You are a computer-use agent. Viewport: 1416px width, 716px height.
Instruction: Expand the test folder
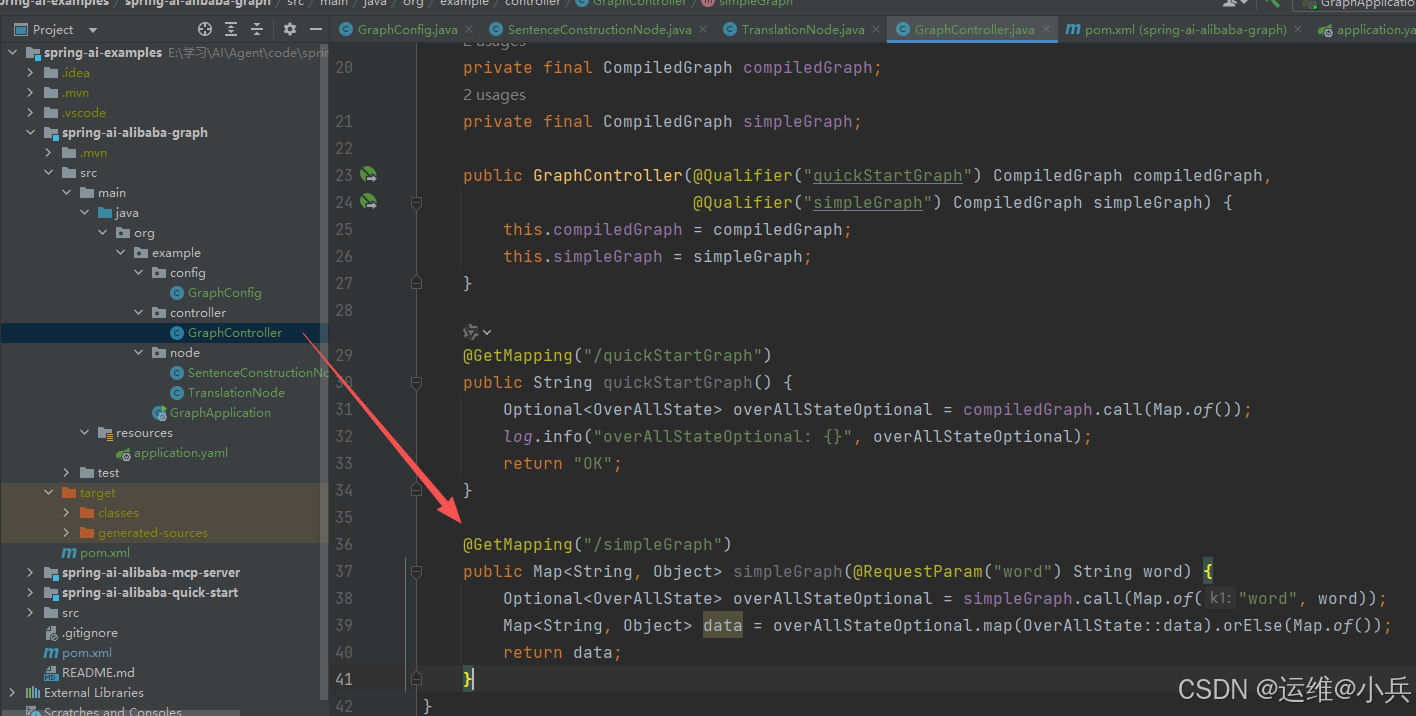66,473
